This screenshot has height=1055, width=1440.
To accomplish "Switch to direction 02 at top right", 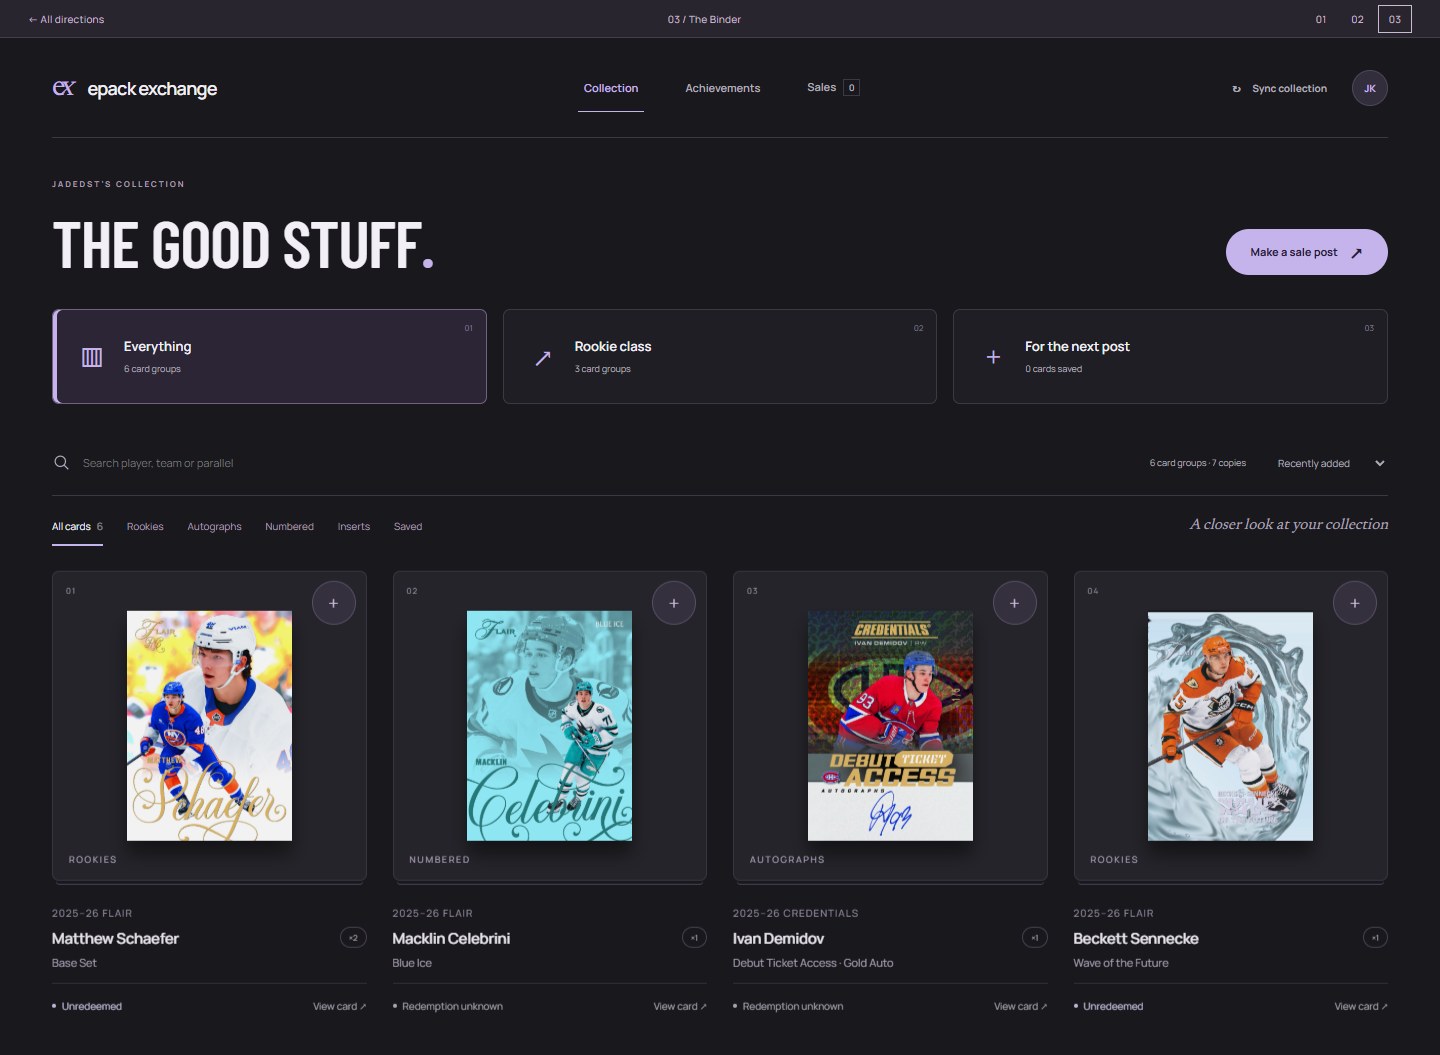I will [1357, 19].
